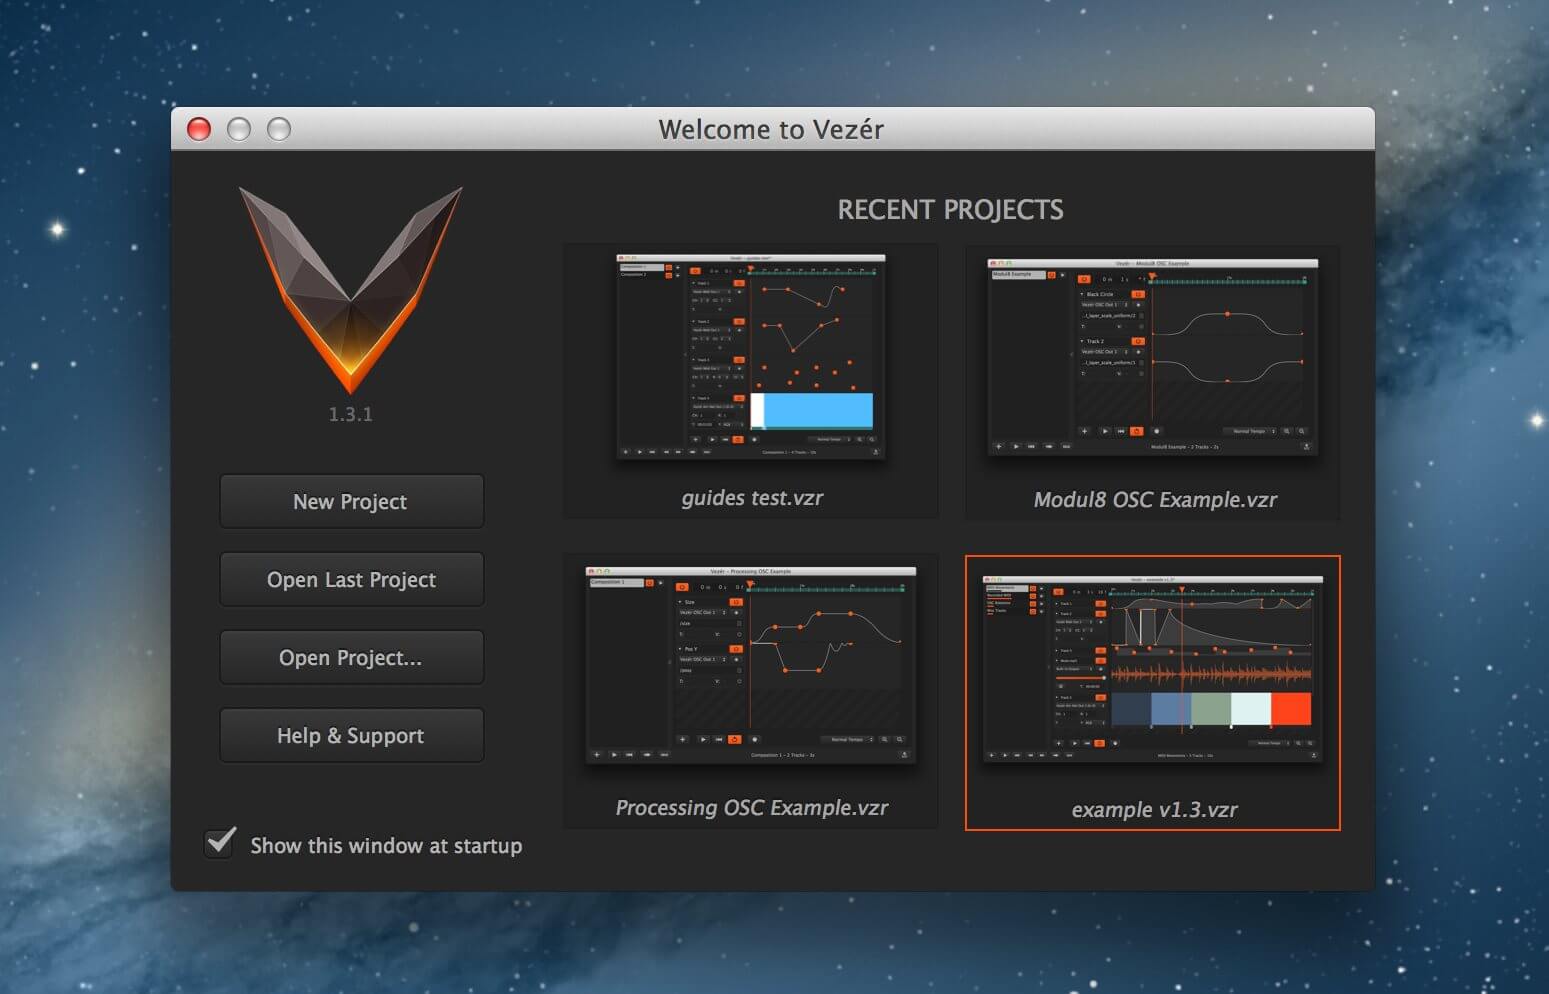
Task: Click the RECENT PROJECTS heading
Action: click(950, 209)
